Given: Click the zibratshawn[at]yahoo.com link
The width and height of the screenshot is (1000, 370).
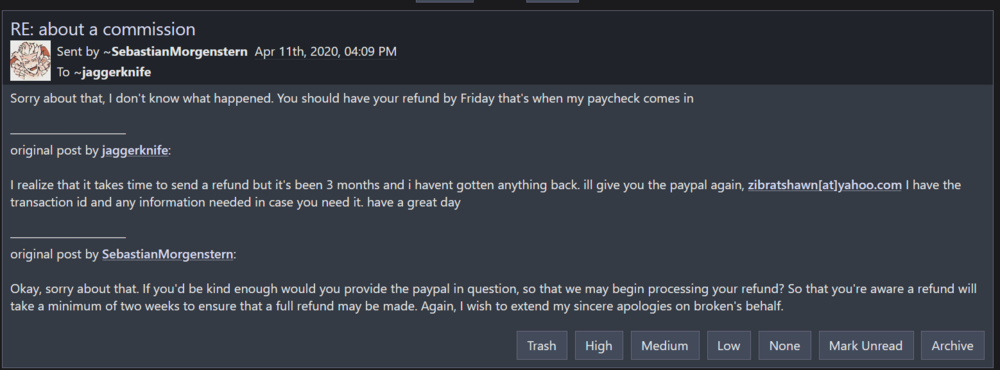Looking at the screenshot, I should (x=825, y=185).
